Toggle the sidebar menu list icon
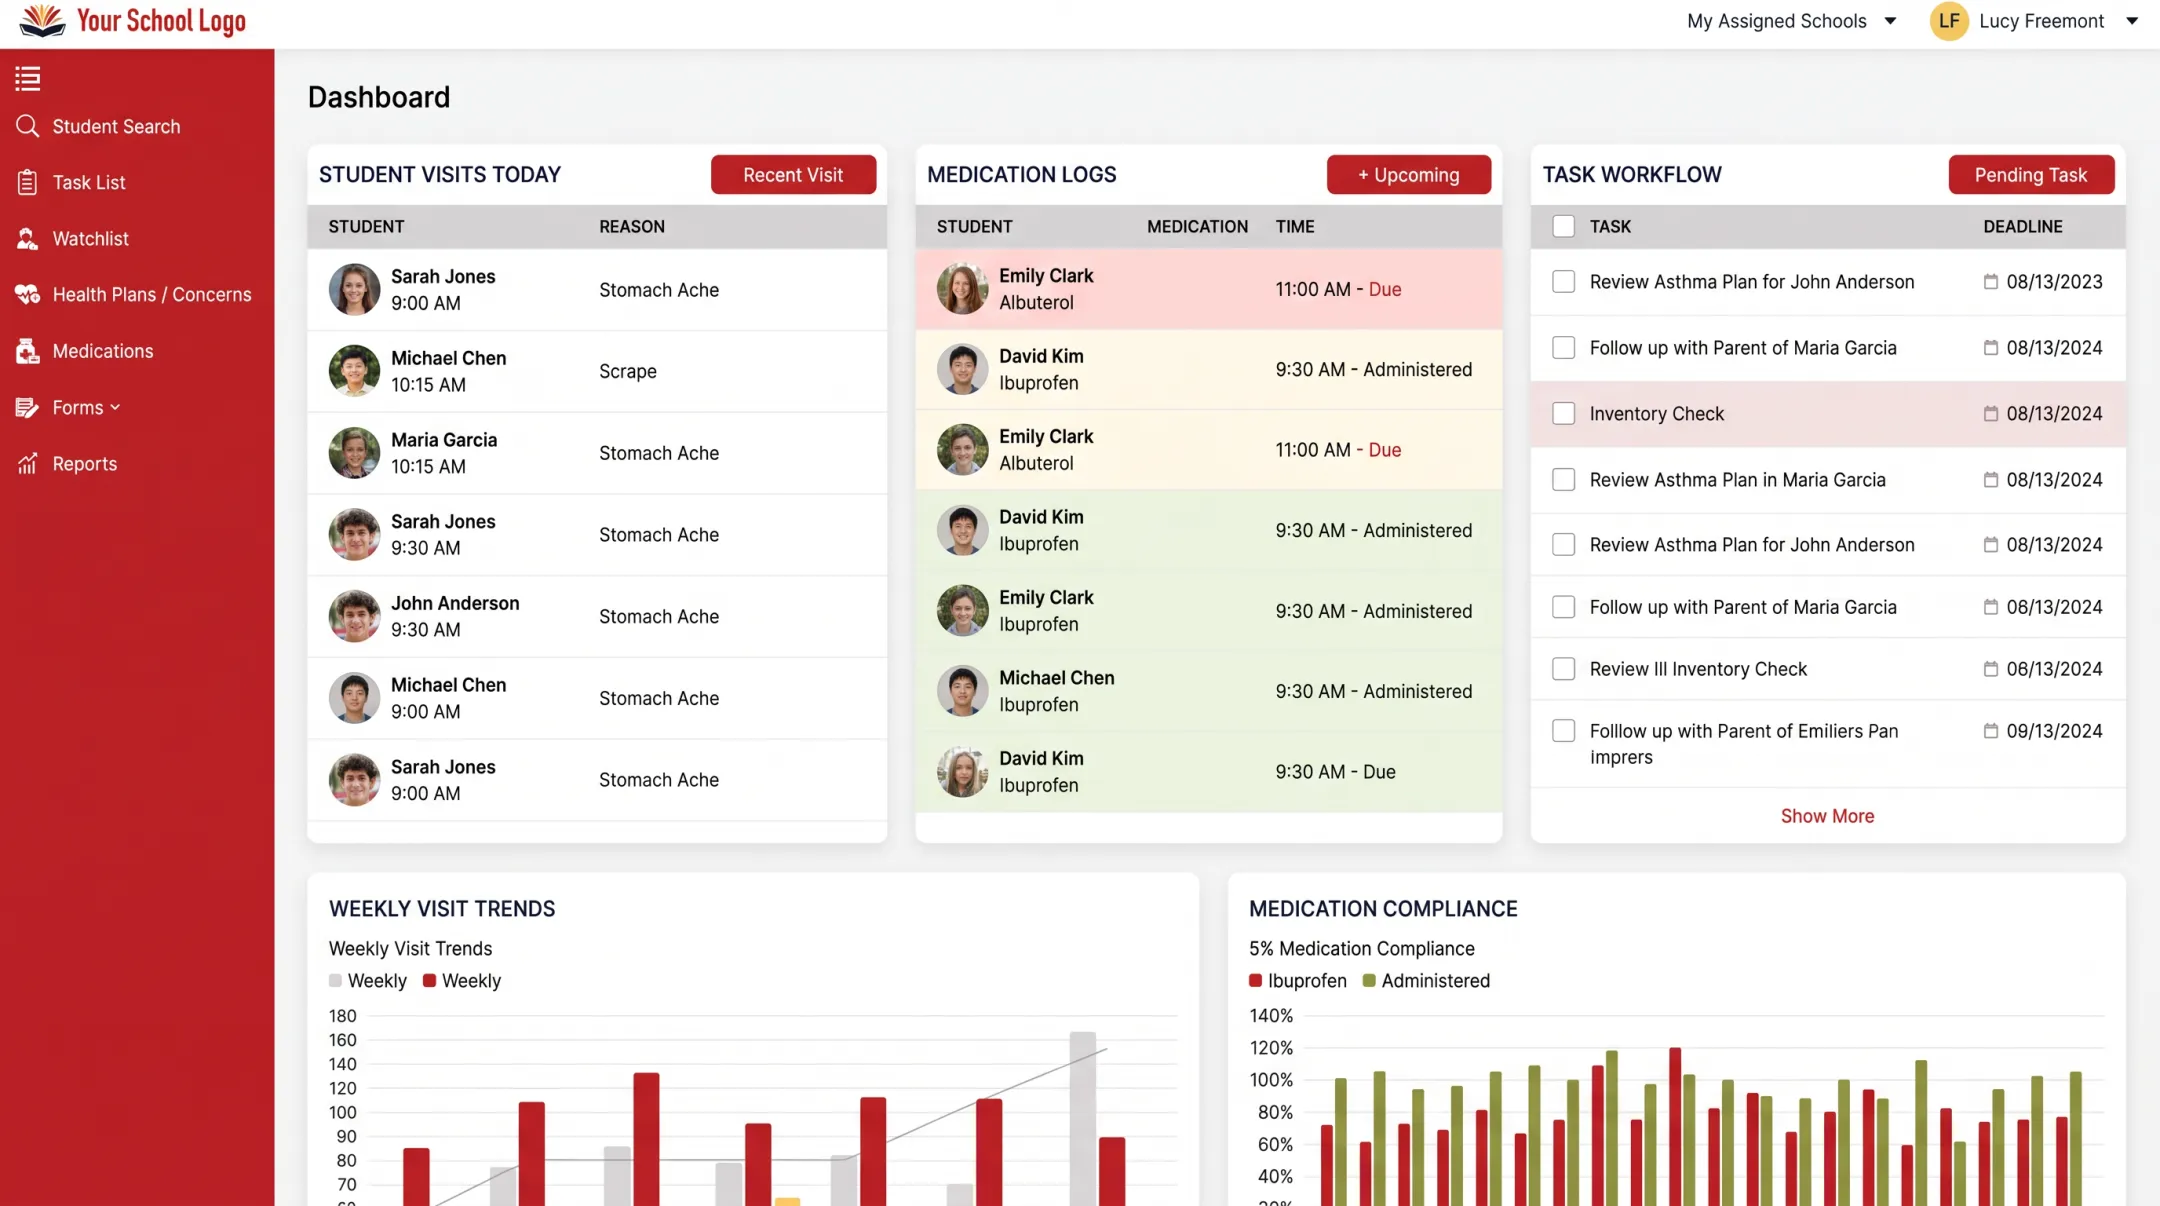 pyautogui.click(x=28, y=78)
